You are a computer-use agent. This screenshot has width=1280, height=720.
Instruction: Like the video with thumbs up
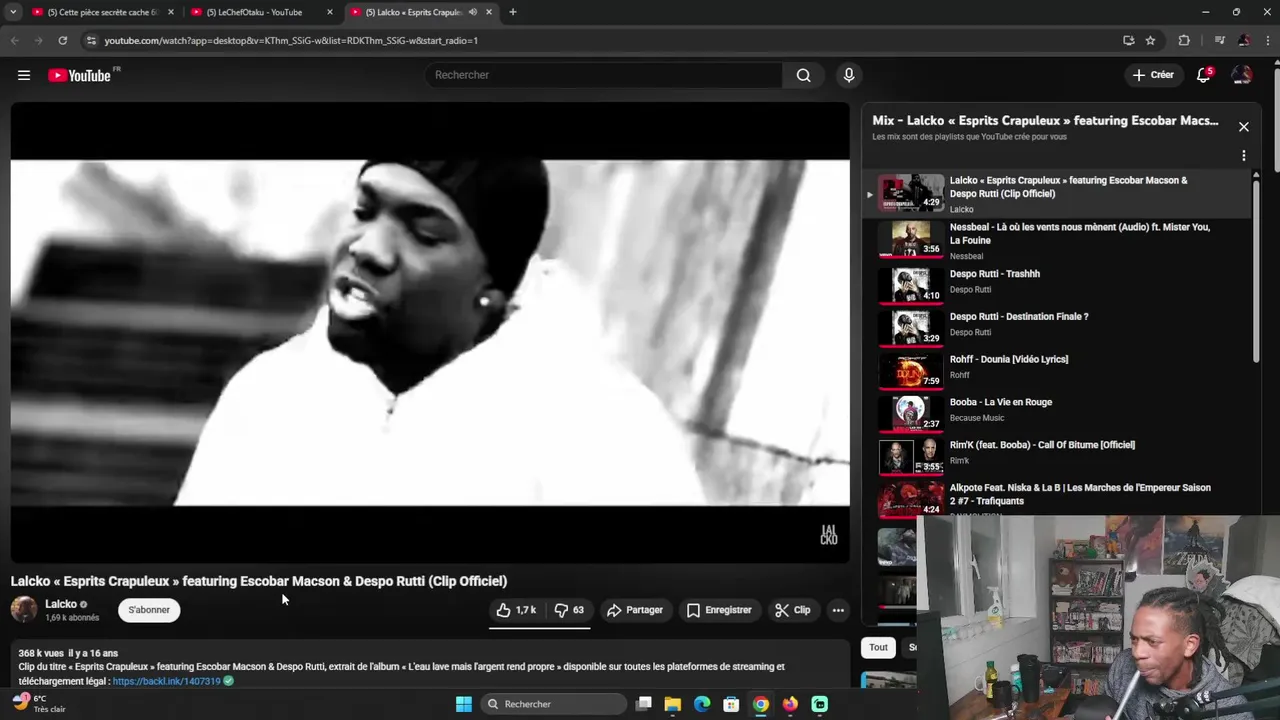(516, 610)
